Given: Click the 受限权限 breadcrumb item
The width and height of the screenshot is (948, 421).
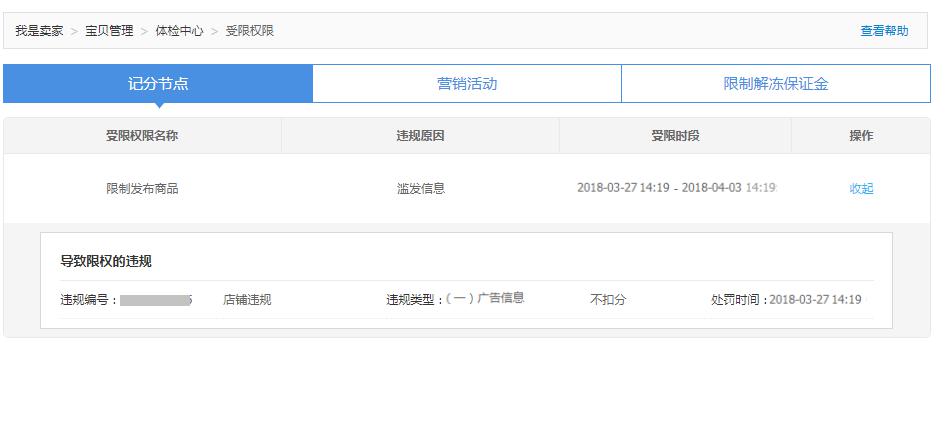Looking at the screenshot, I should click(249, 31).
